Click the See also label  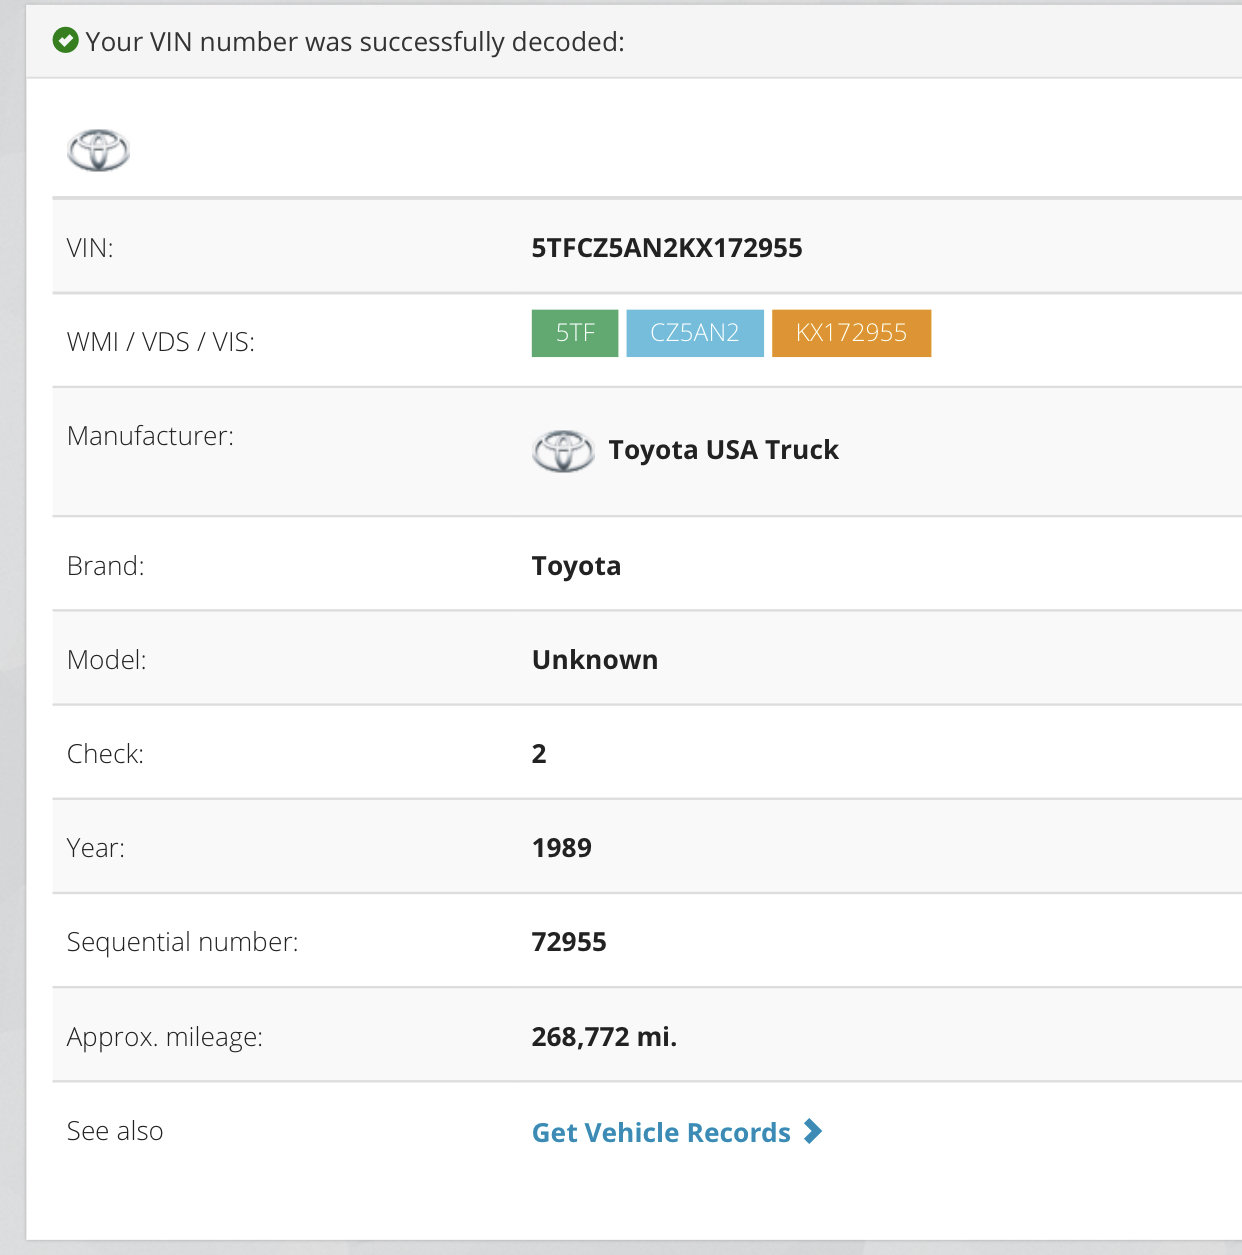click(x=115, y=1131)
